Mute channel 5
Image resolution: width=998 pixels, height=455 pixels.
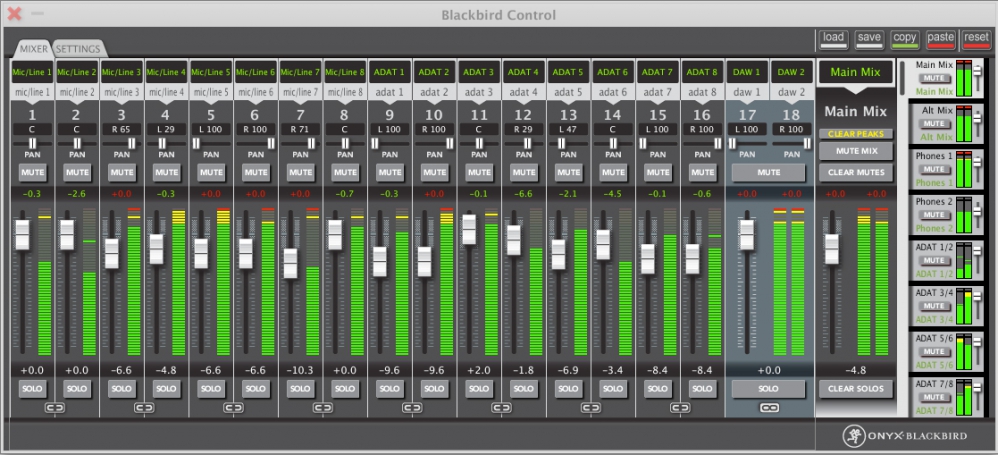[x=211, y=172]
